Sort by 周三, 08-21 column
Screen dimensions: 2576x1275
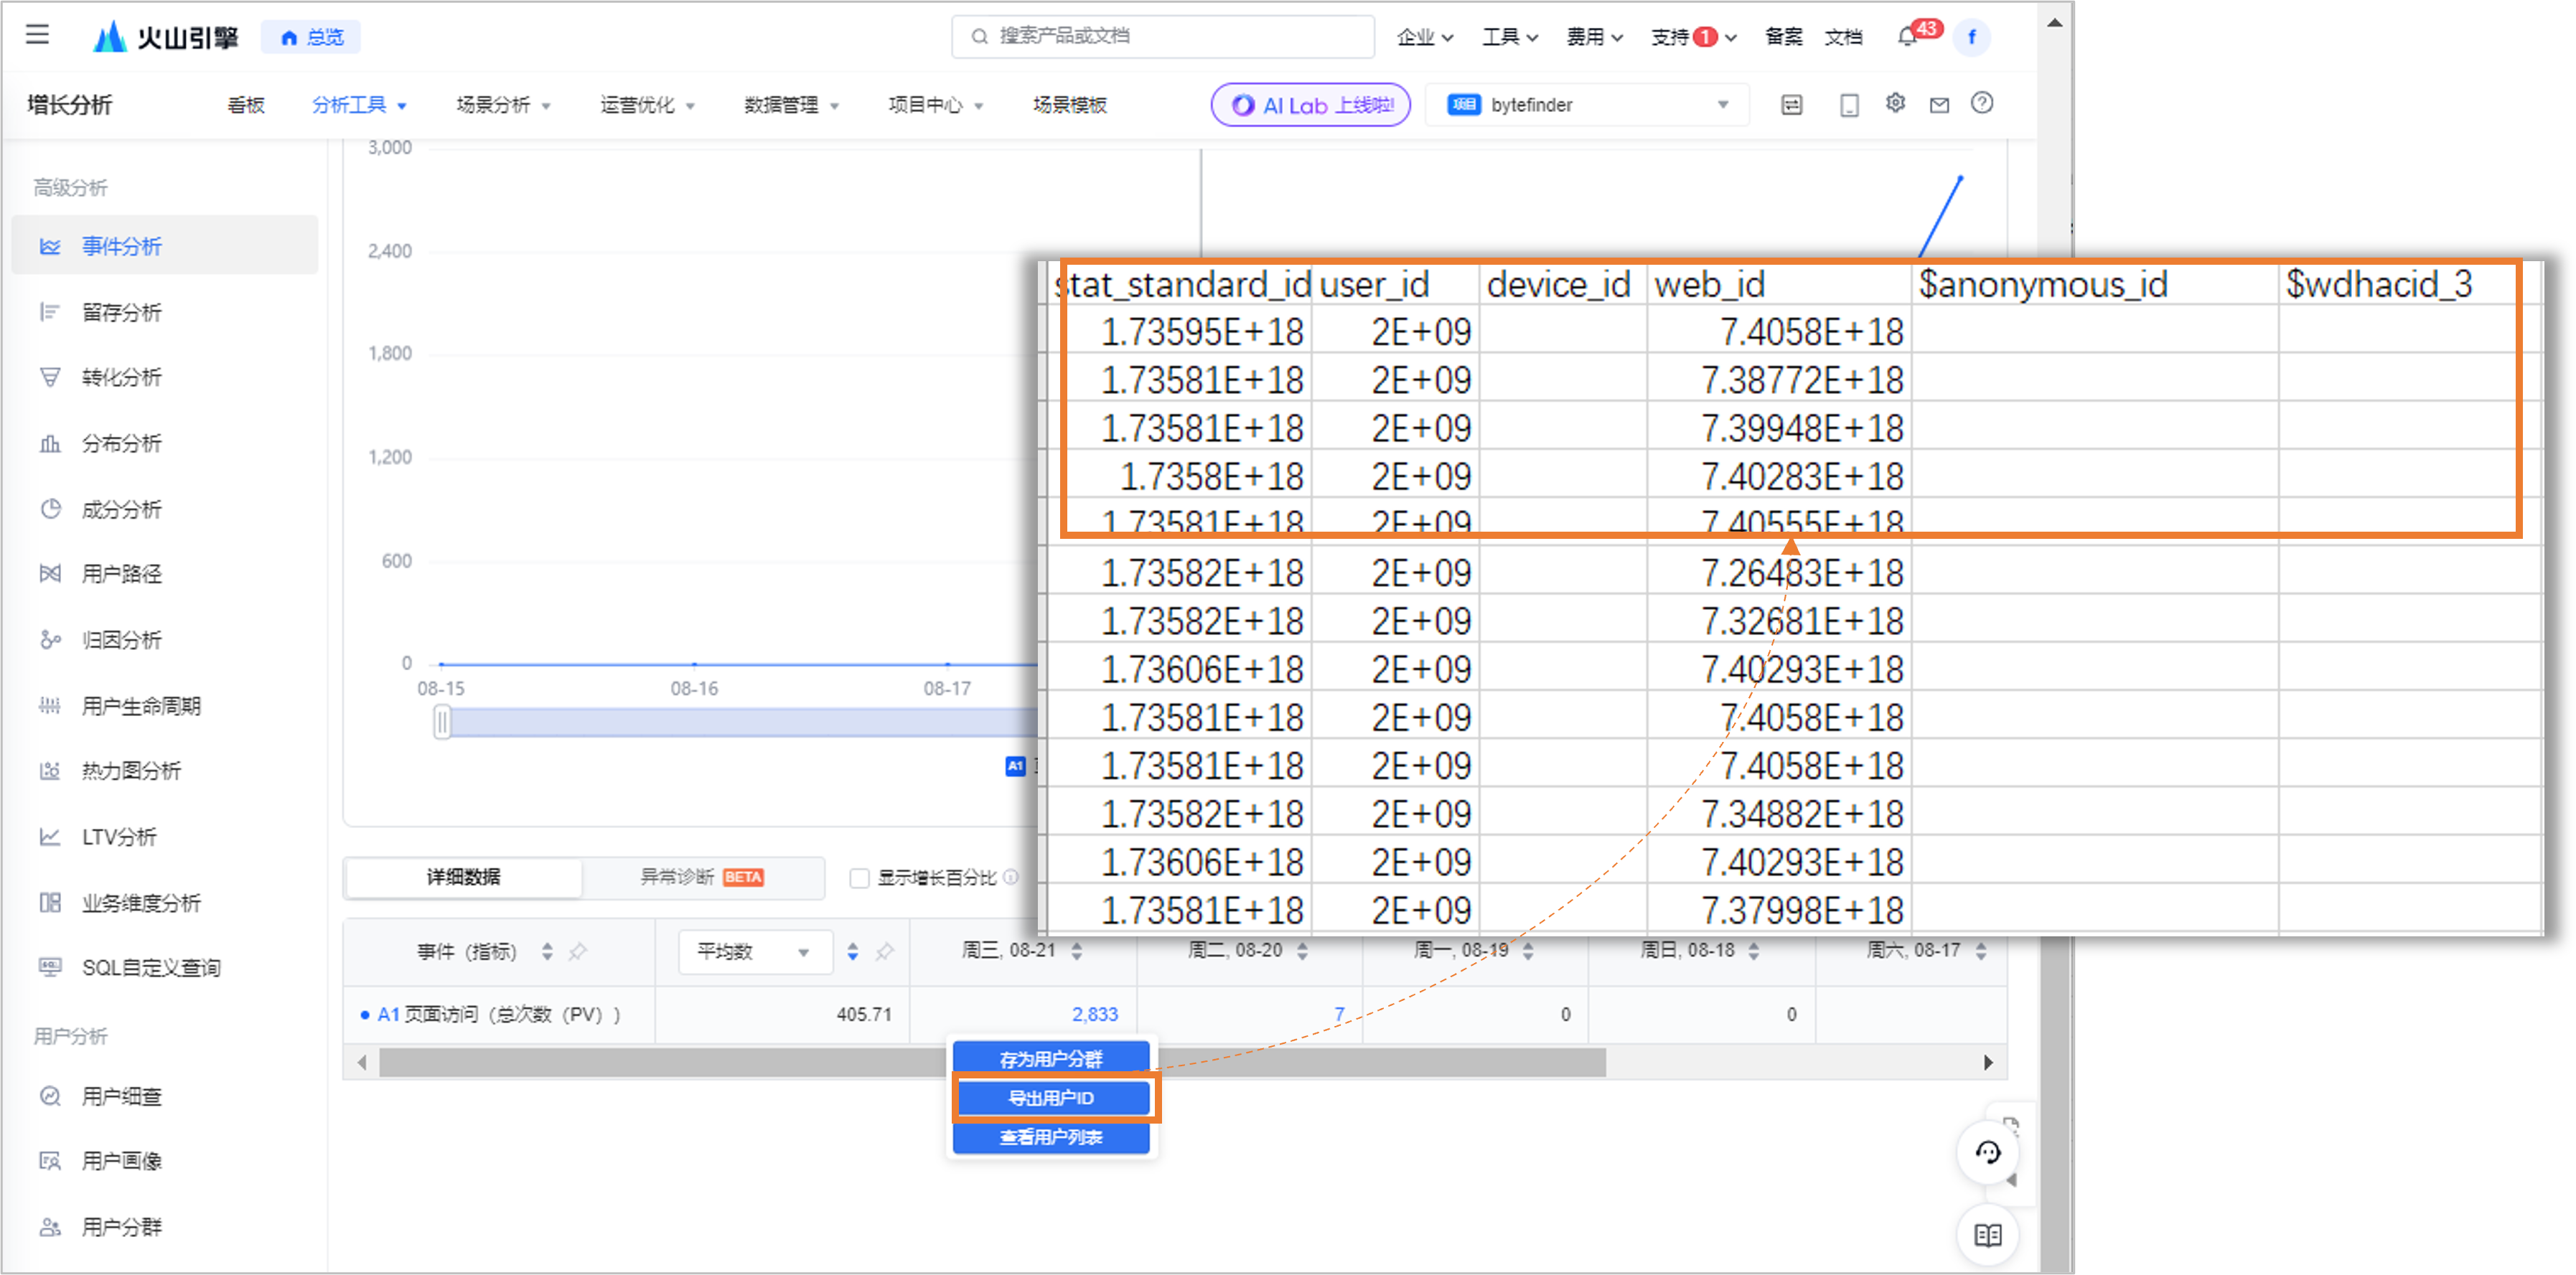(1077, 951)
